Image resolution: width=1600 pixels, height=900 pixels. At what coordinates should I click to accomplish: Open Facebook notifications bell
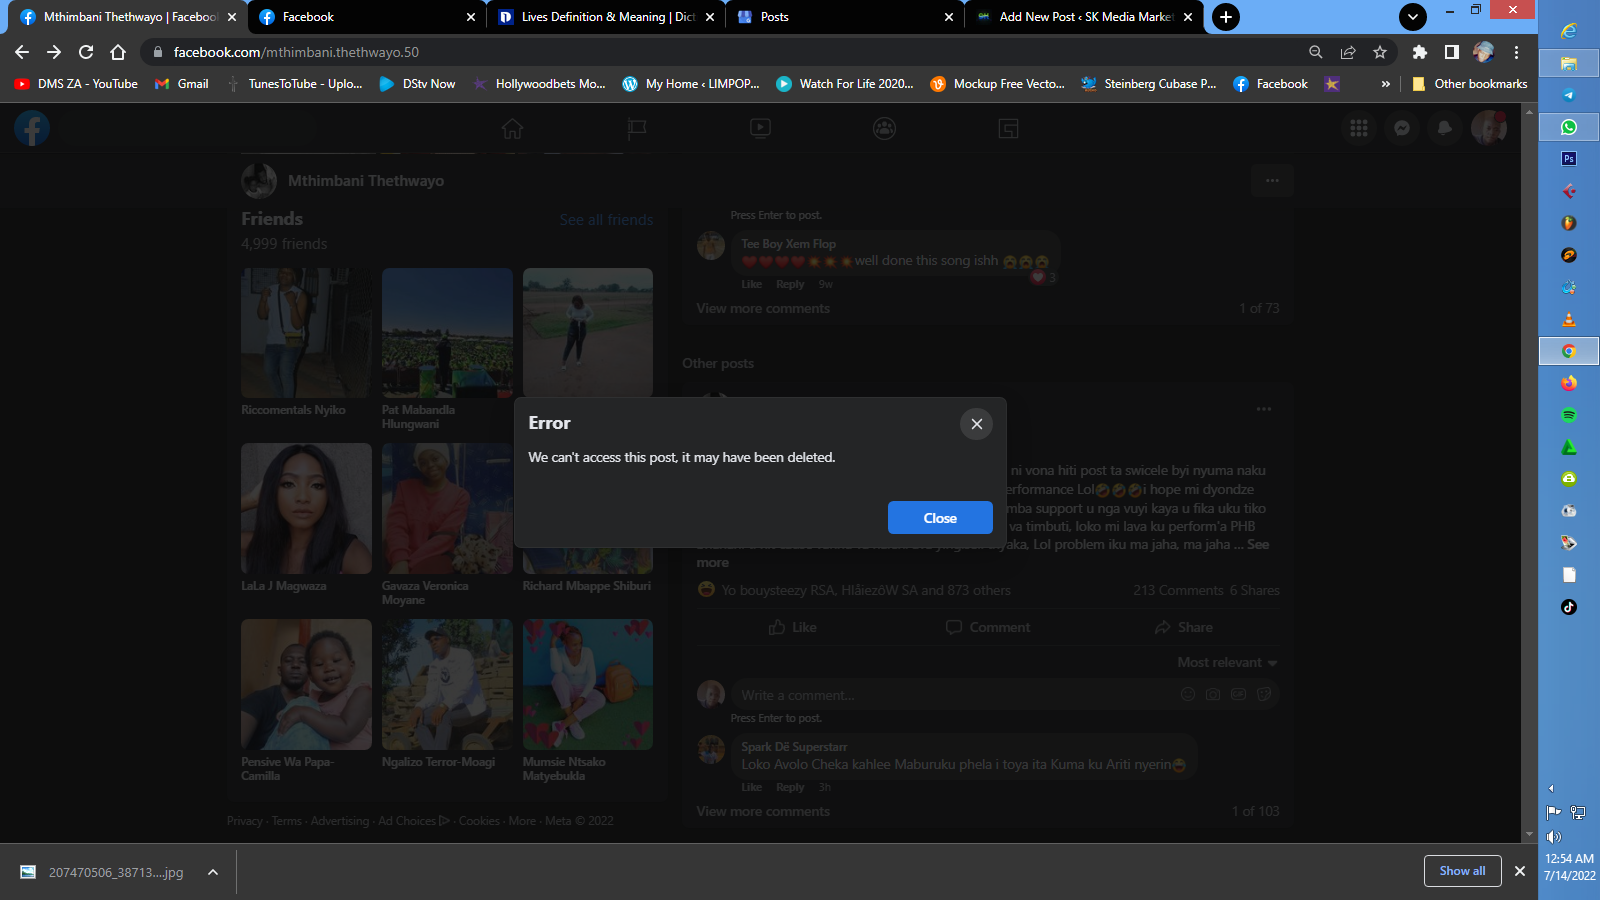1445,128
